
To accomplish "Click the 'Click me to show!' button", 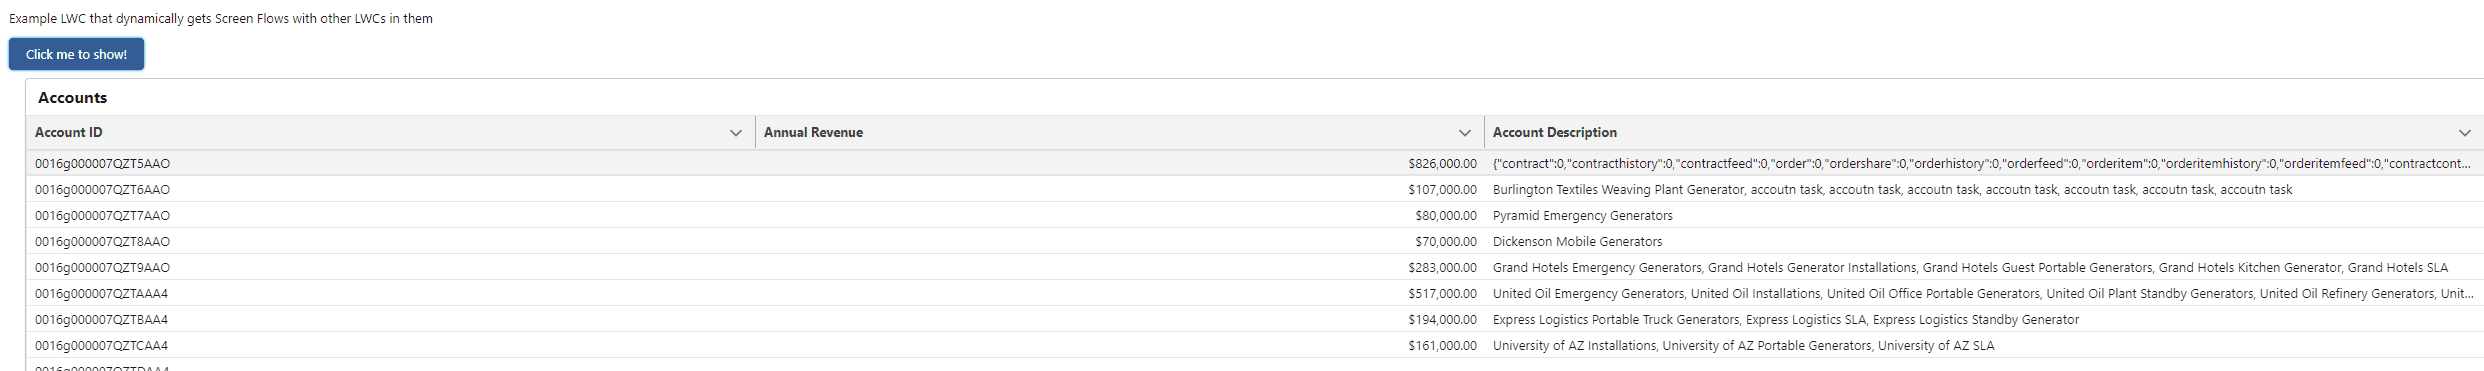I will pos(76,54).
